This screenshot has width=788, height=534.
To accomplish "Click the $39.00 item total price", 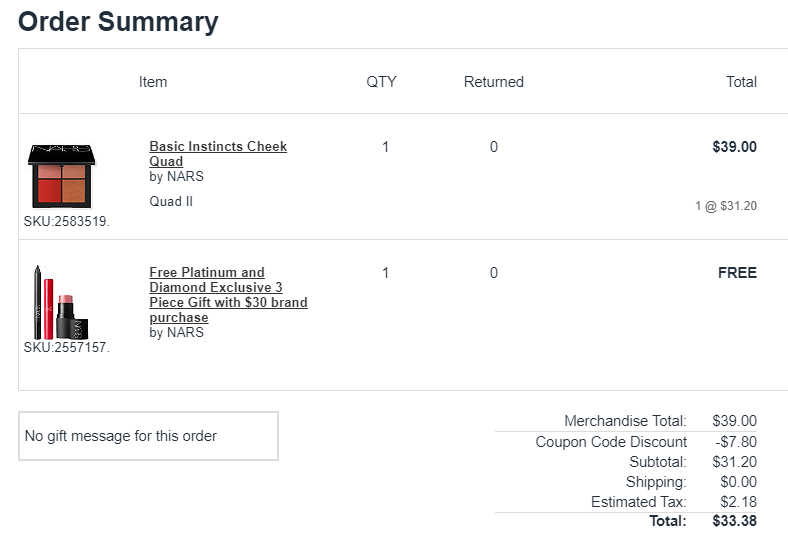I will (x=734, y=147).
